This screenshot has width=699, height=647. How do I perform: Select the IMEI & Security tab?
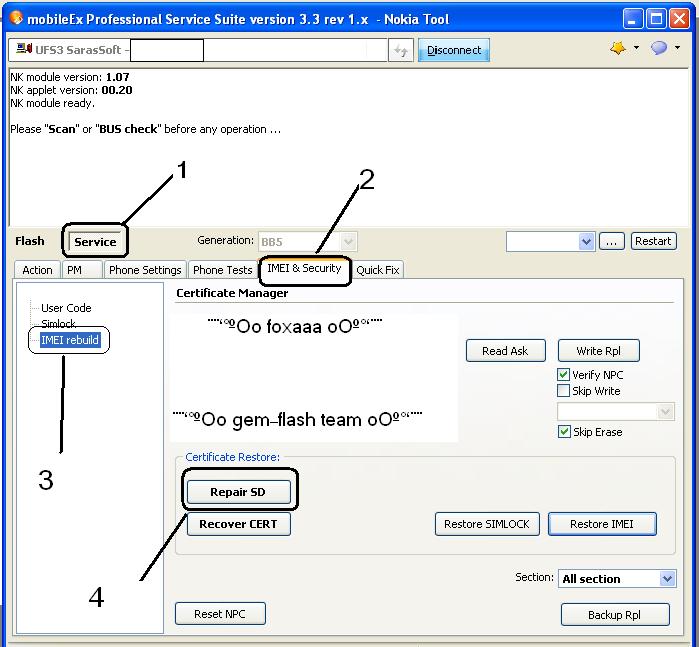[x=304, y=268]
